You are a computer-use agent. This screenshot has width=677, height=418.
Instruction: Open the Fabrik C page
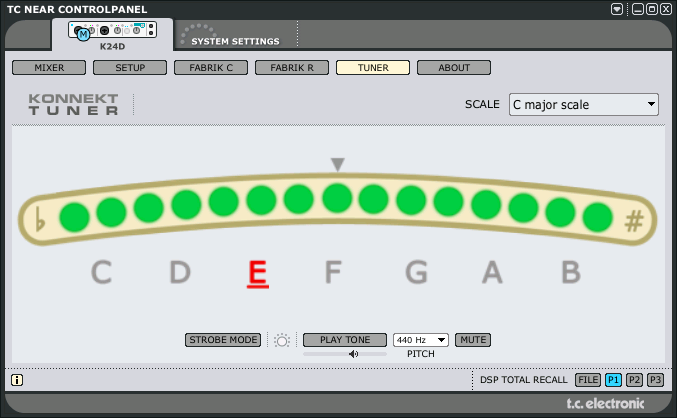point(210,68)
